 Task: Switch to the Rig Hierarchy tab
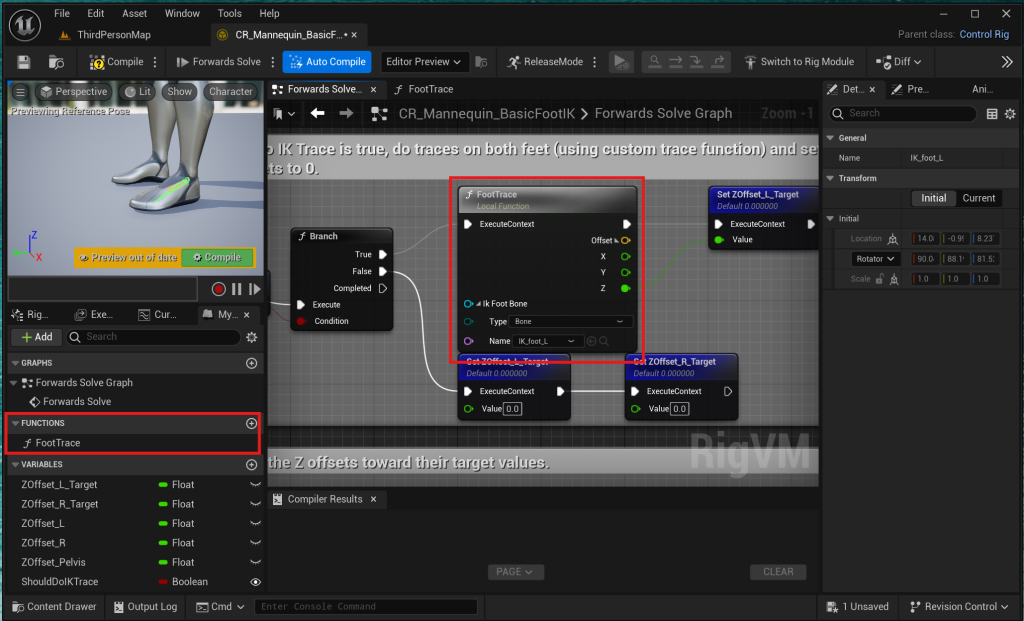30,315
